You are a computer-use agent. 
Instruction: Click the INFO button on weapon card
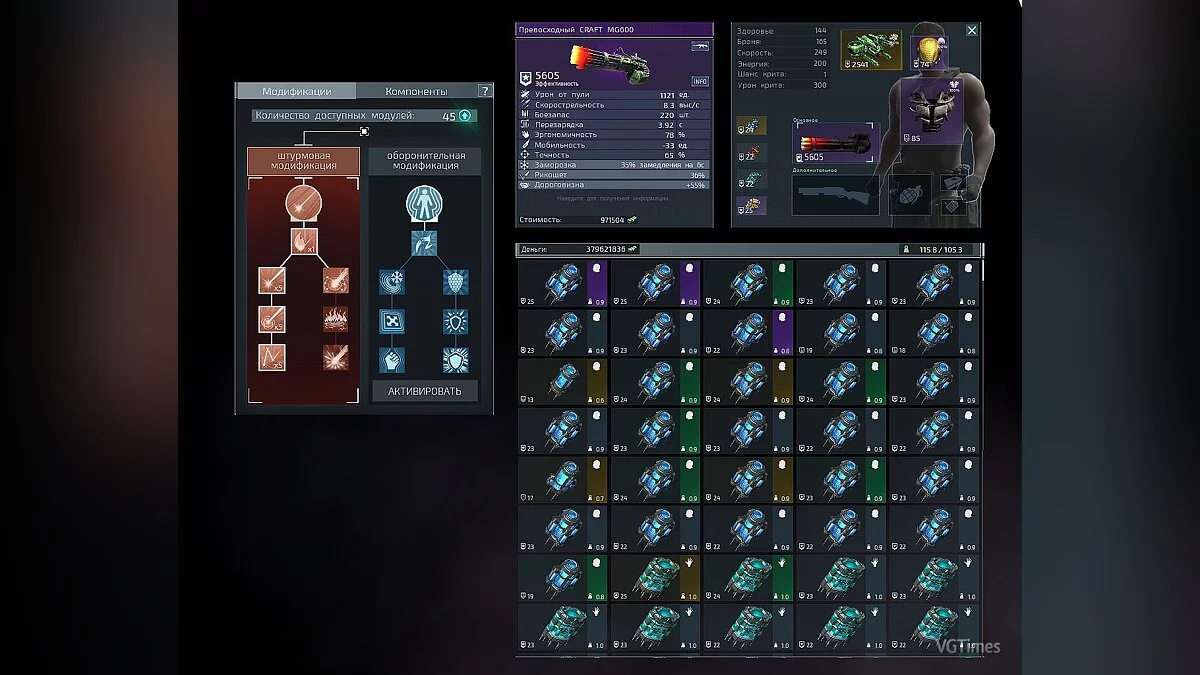point(700,81)
